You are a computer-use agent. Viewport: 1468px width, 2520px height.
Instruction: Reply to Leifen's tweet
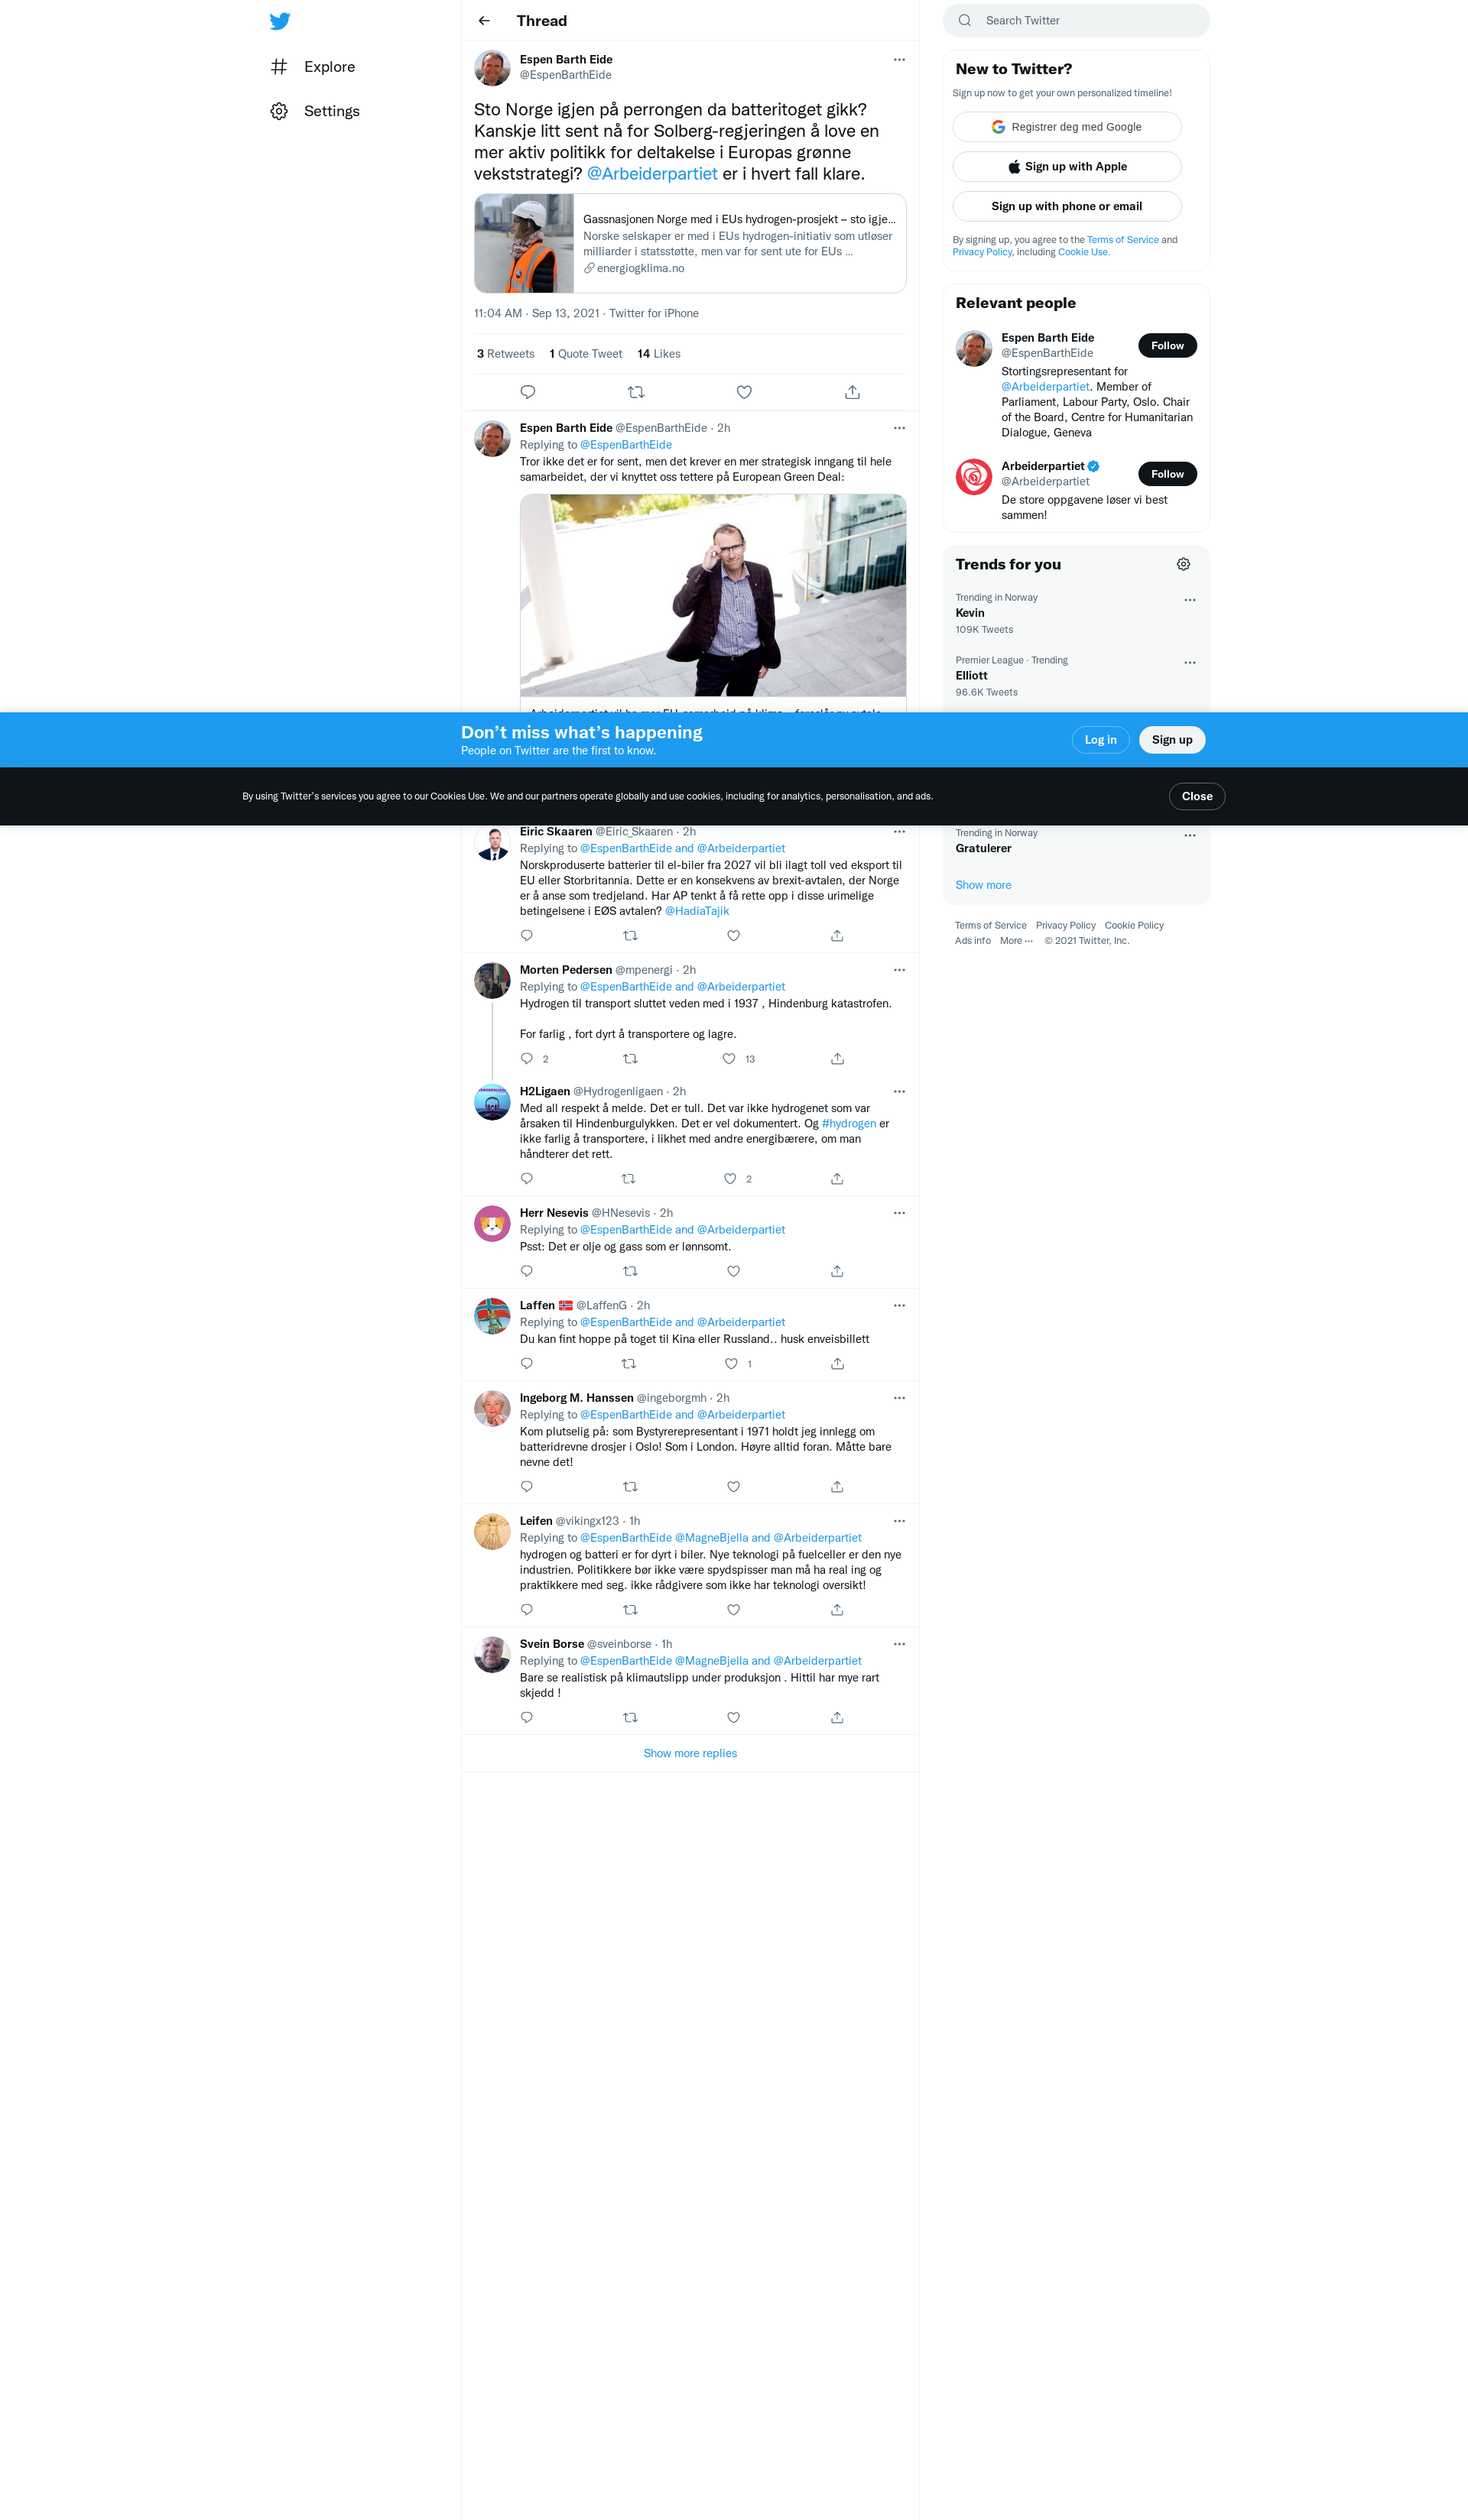click(527, 1610)
